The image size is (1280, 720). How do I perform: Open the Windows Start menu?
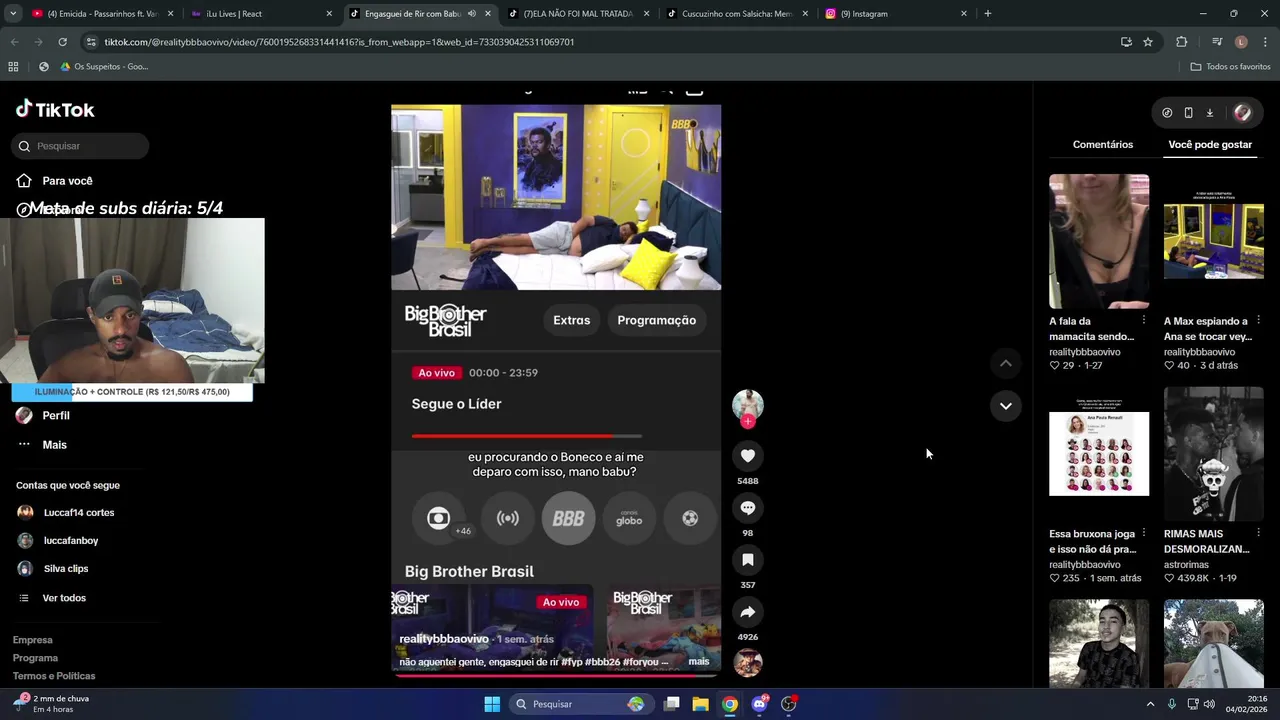(x=492, y=704)
